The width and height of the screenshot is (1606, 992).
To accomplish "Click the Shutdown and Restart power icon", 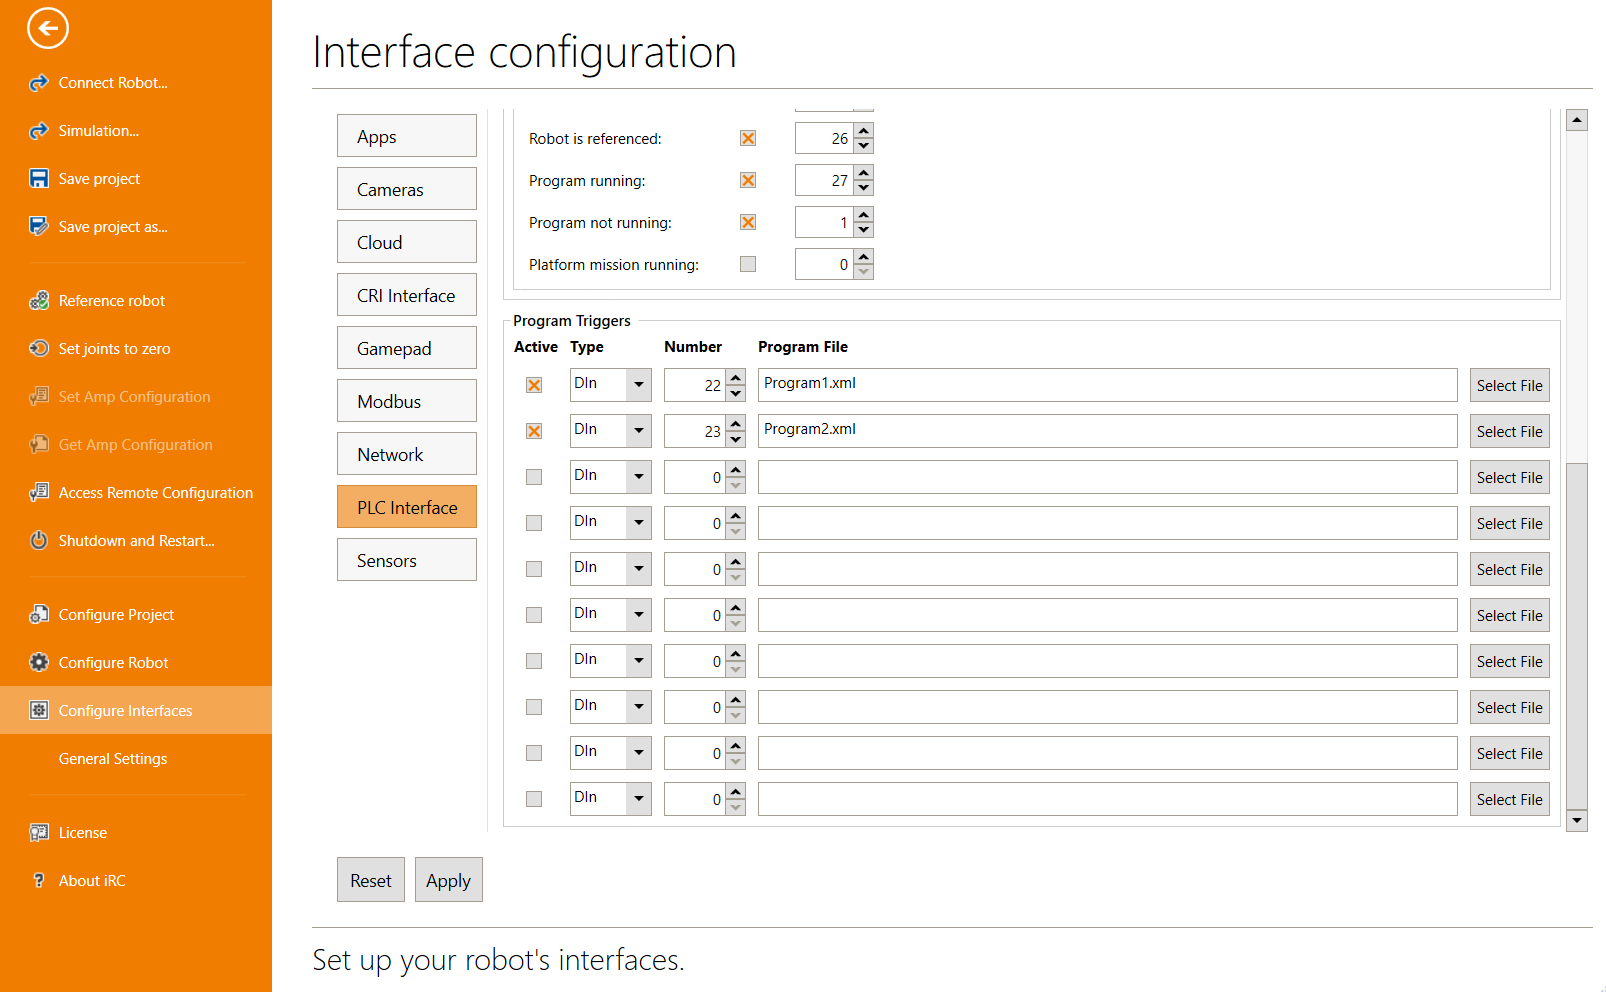I will (x=39, y=541).
